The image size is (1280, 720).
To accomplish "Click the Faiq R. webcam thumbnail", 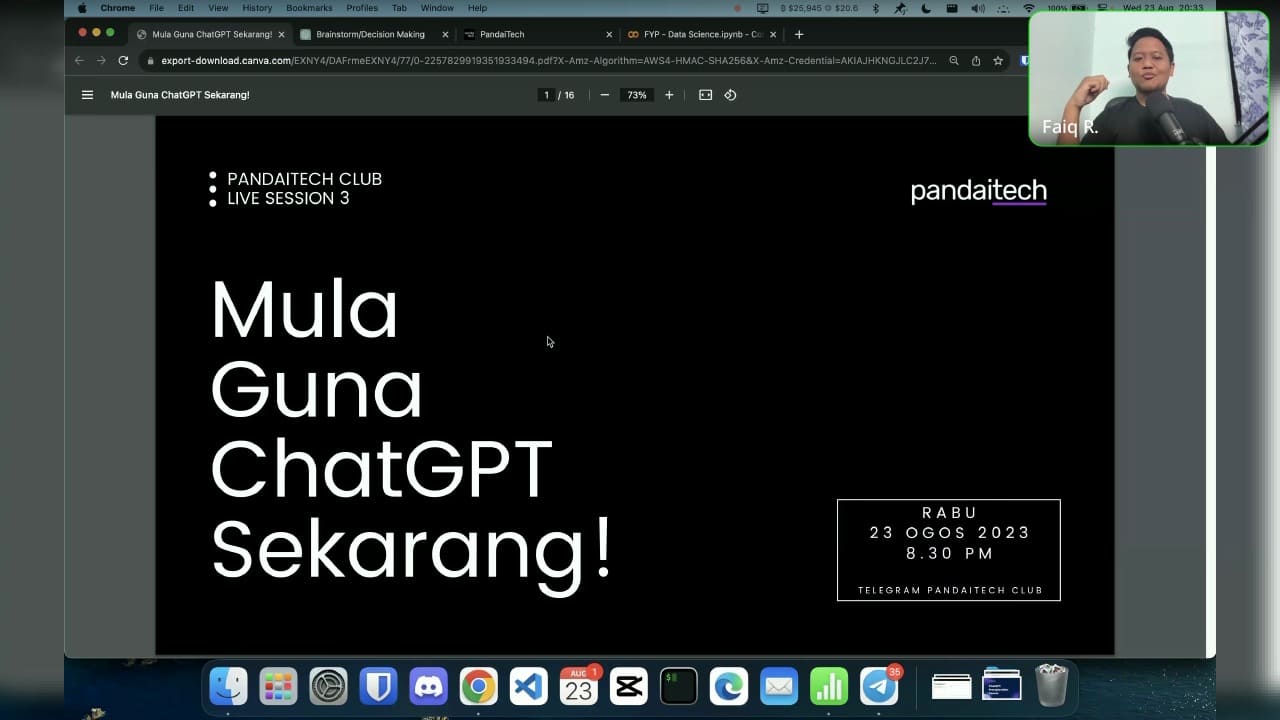I will click(x=1148, y=80).
